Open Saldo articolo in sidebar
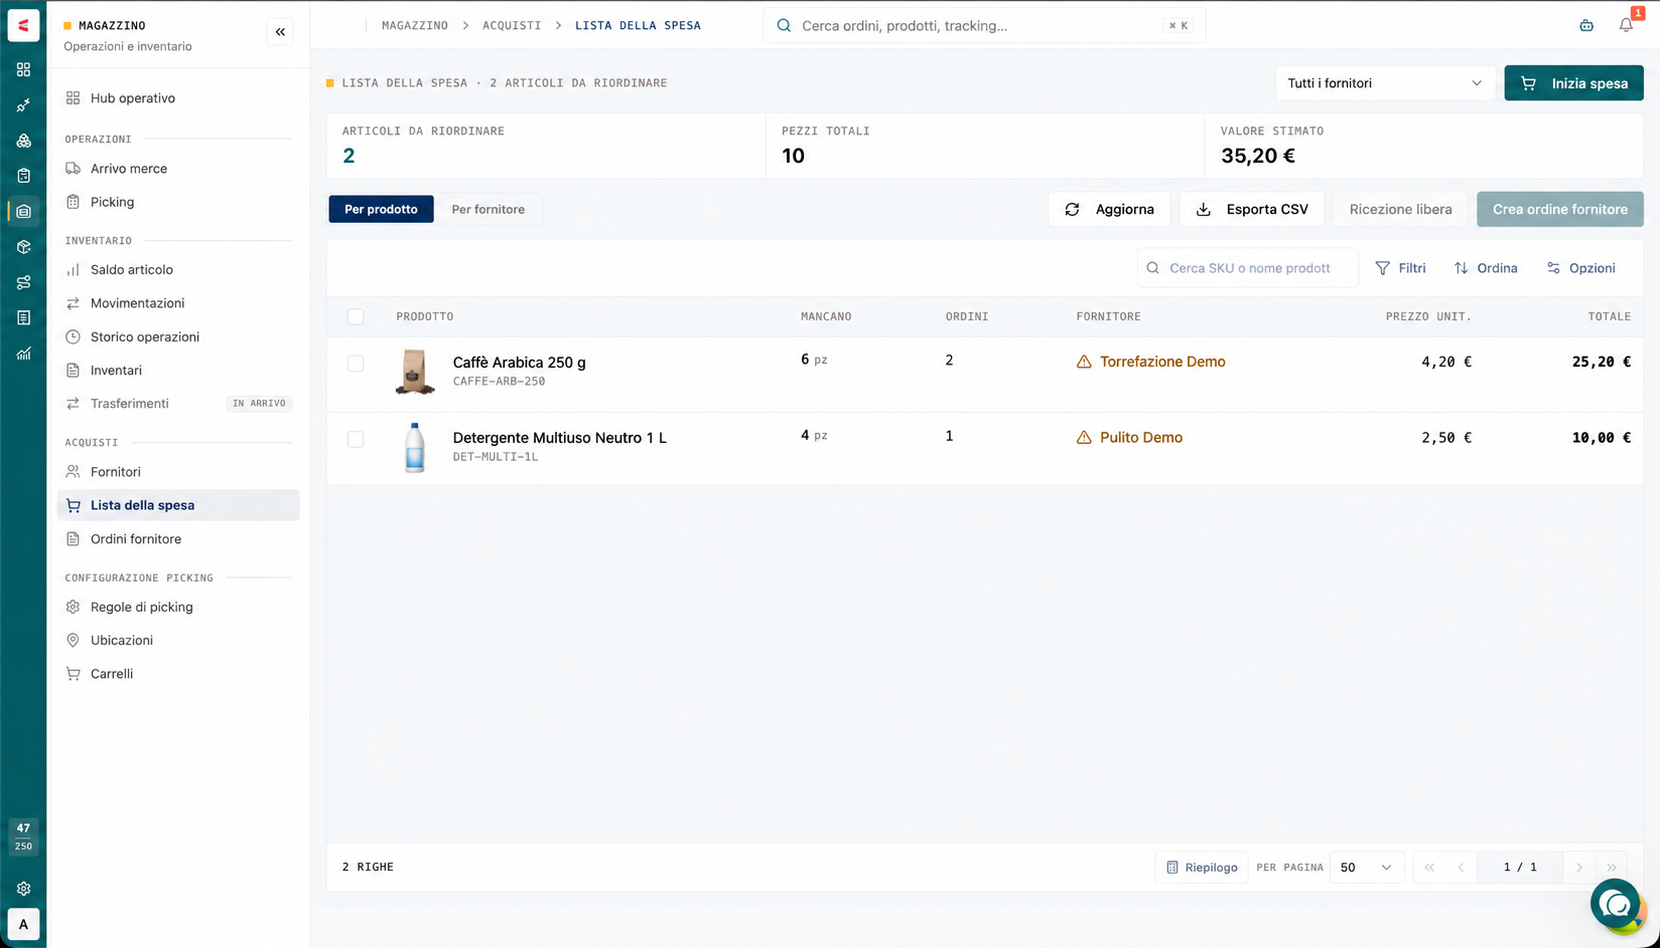The height and width of the screenshot is (948, 1660). click(x=178, y=270)
